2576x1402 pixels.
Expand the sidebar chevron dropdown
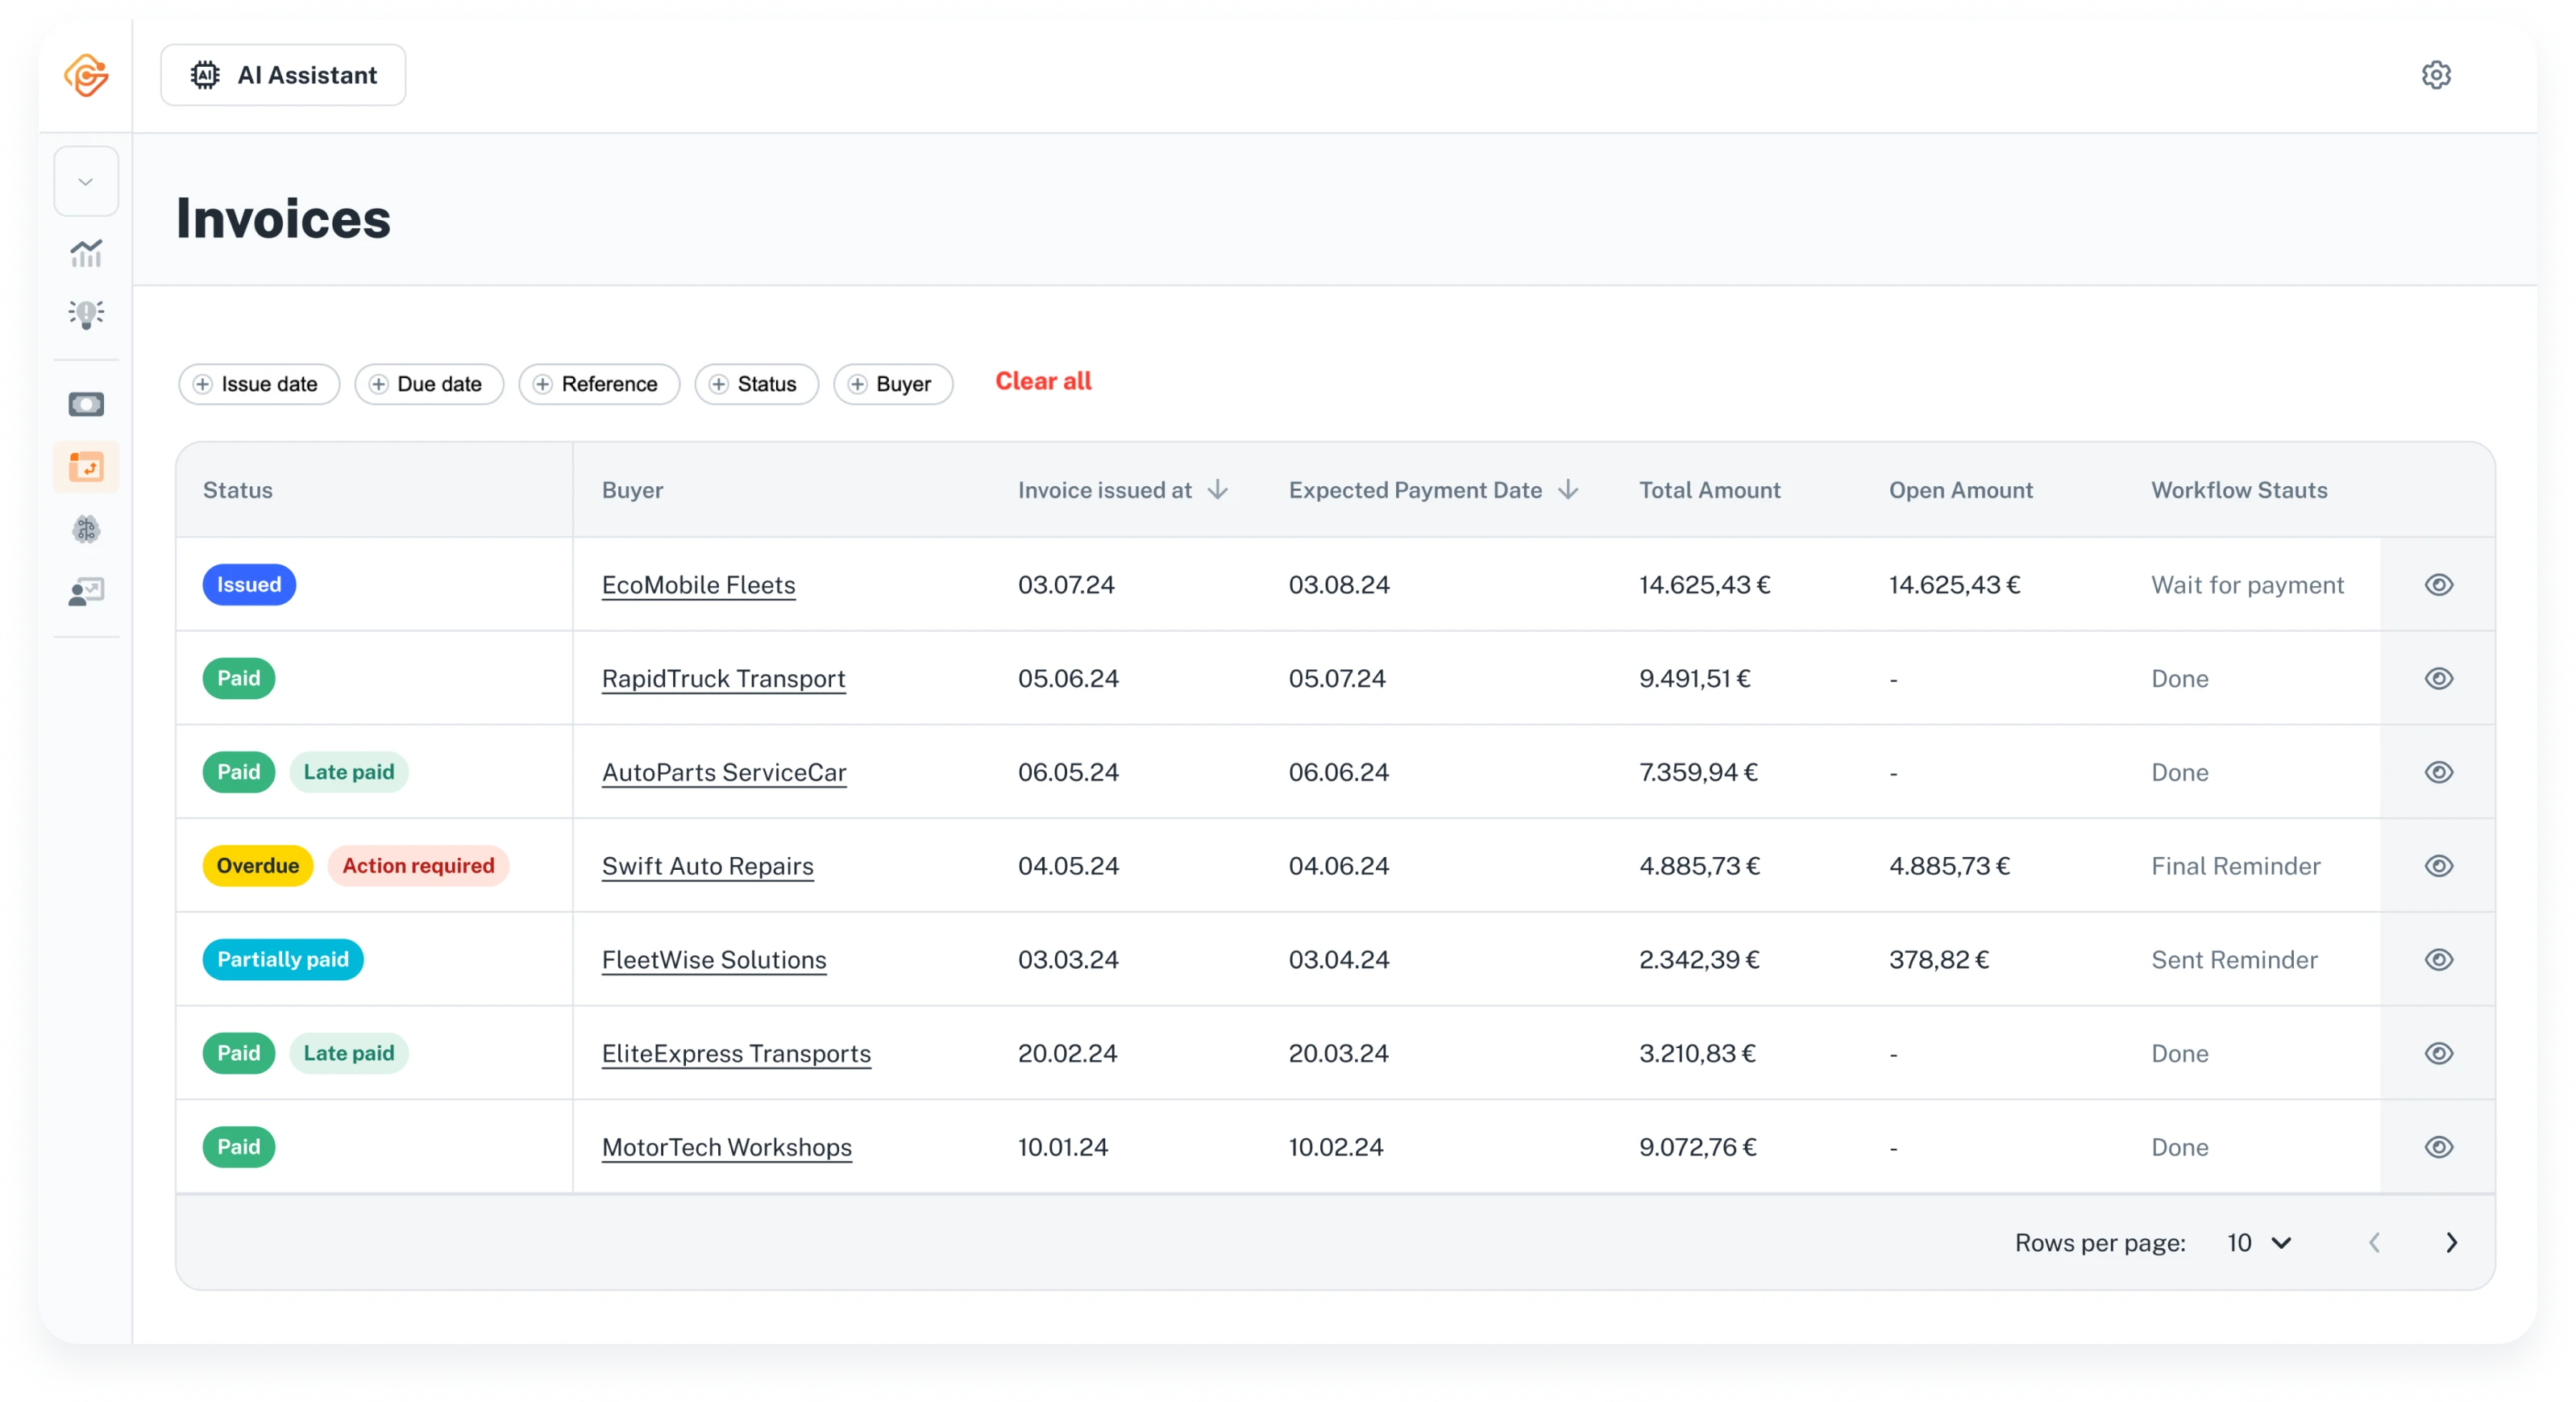pos(86,181)
